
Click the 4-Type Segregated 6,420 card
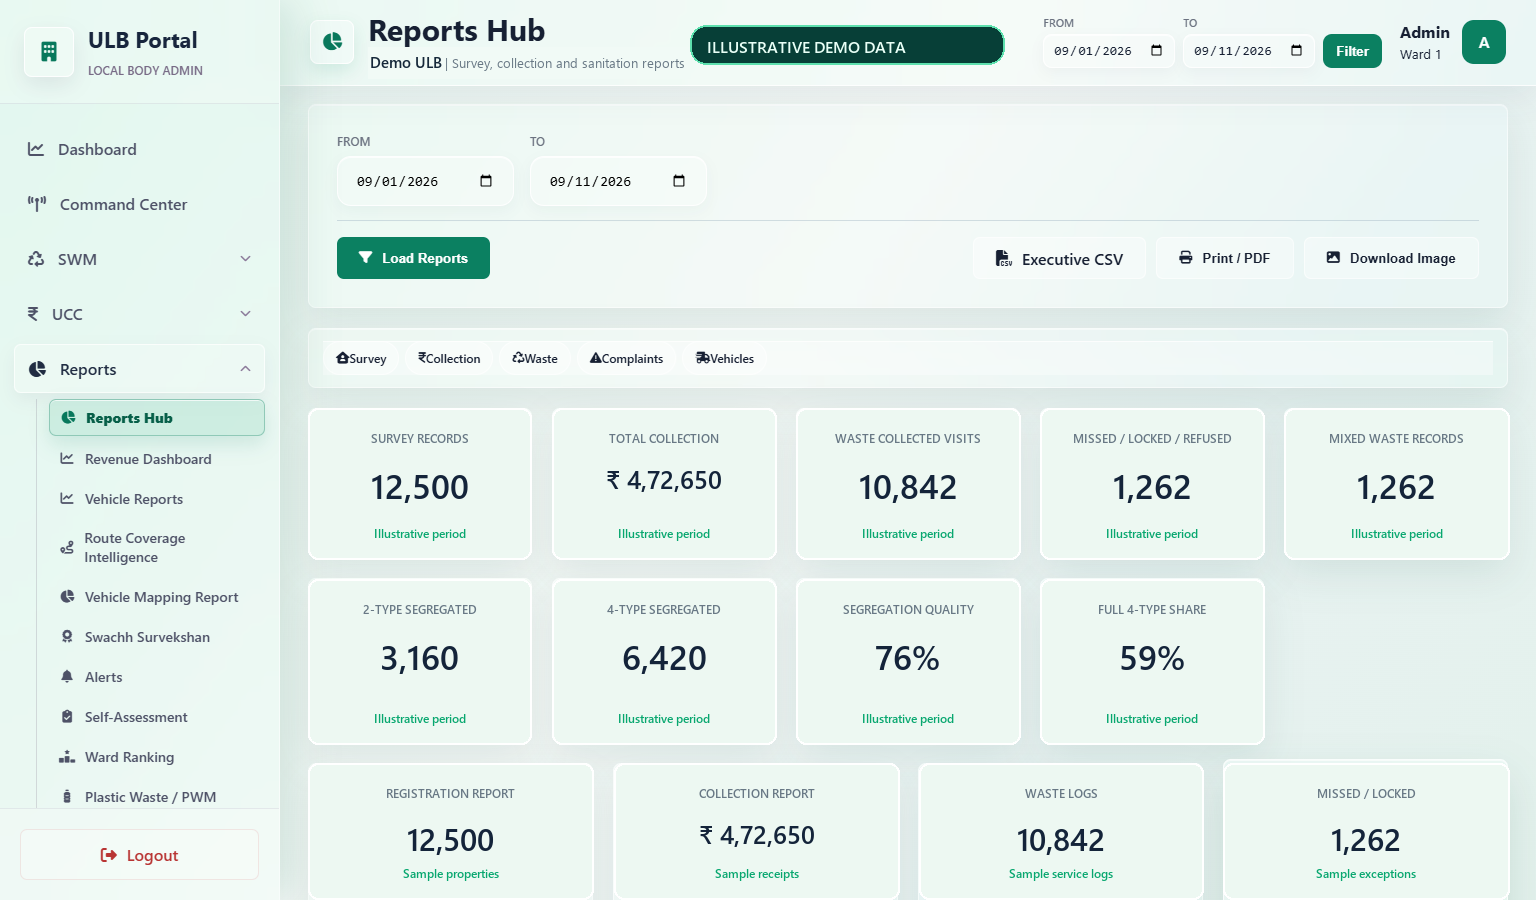tap(664, 662)
